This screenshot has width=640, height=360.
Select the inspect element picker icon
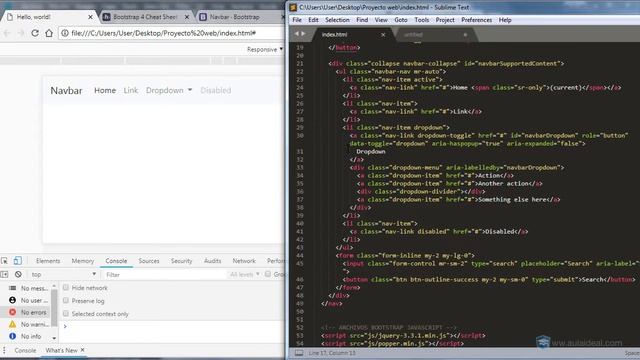point(4,260)
